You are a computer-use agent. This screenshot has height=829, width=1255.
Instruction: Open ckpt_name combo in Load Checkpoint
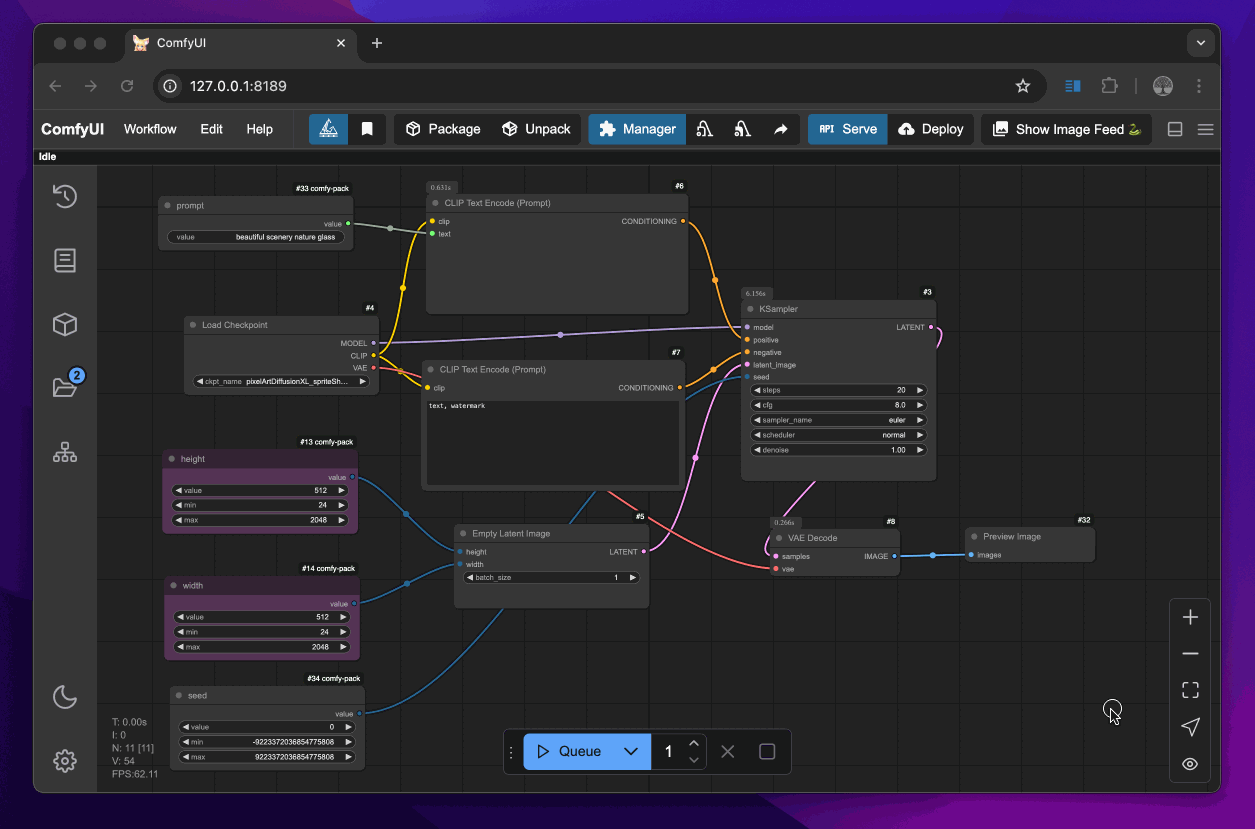click(282, 381)
